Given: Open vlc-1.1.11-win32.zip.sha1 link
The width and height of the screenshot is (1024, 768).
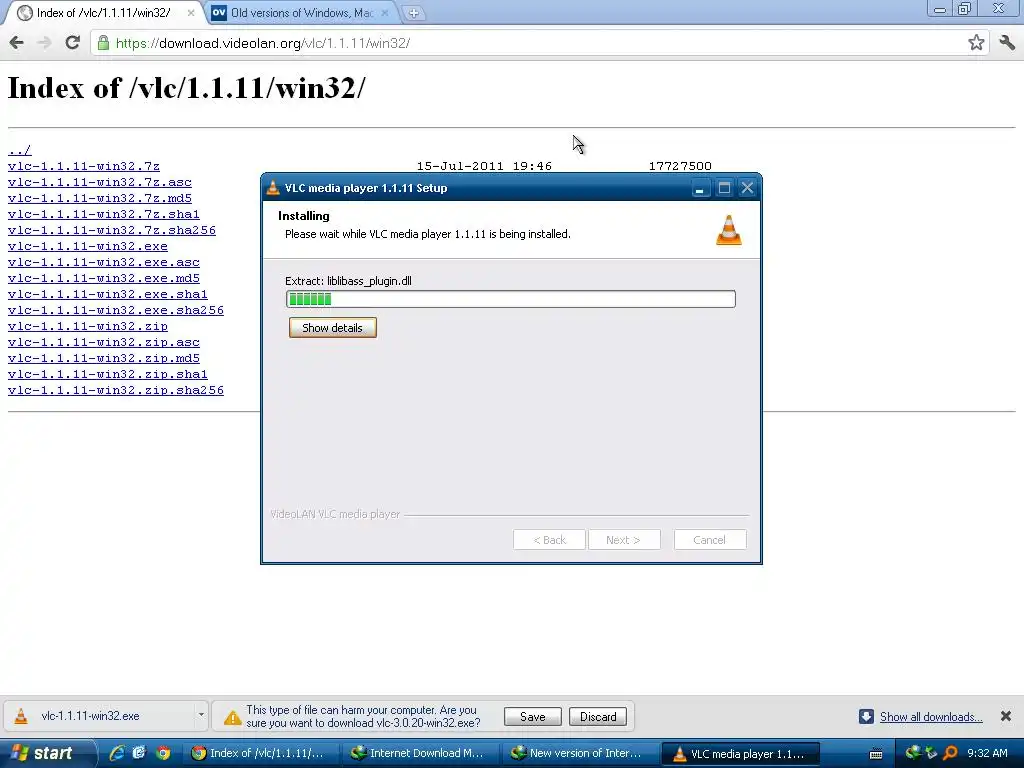Looking at the screenshot, I should point(108,374).
